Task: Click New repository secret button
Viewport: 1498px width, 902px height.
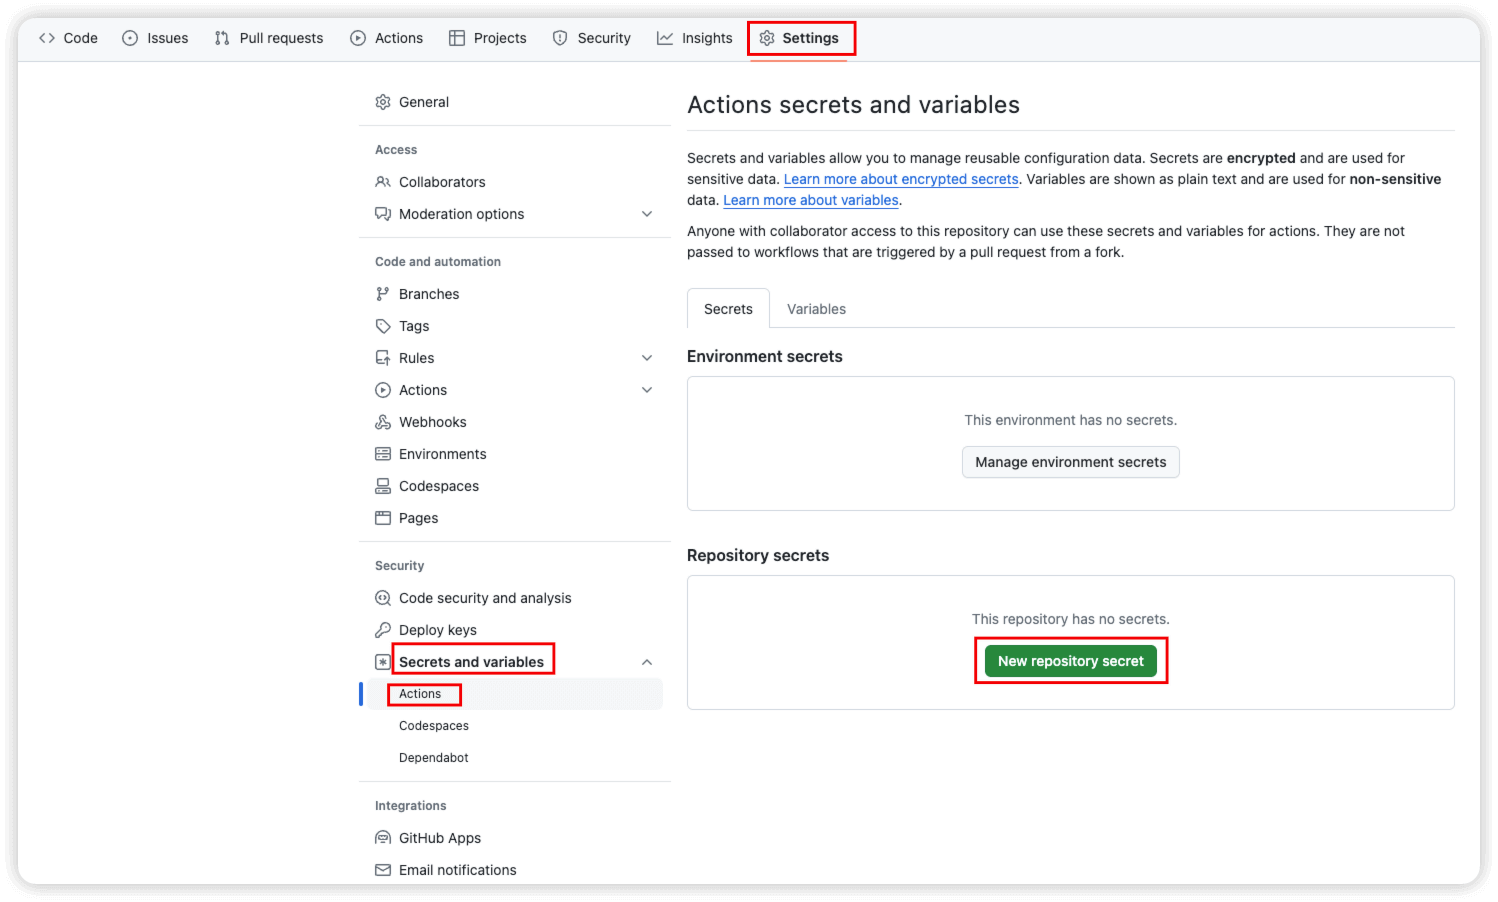Action: (x=1071, y=661)
